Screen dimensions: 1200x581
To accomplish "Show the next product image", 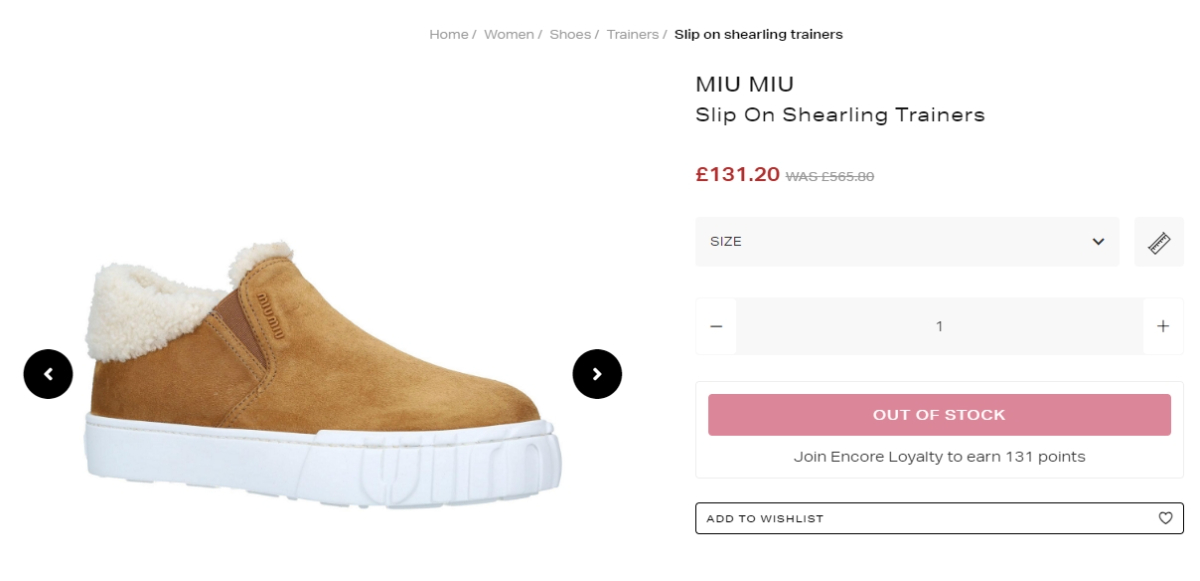I will tap(597, 374).
